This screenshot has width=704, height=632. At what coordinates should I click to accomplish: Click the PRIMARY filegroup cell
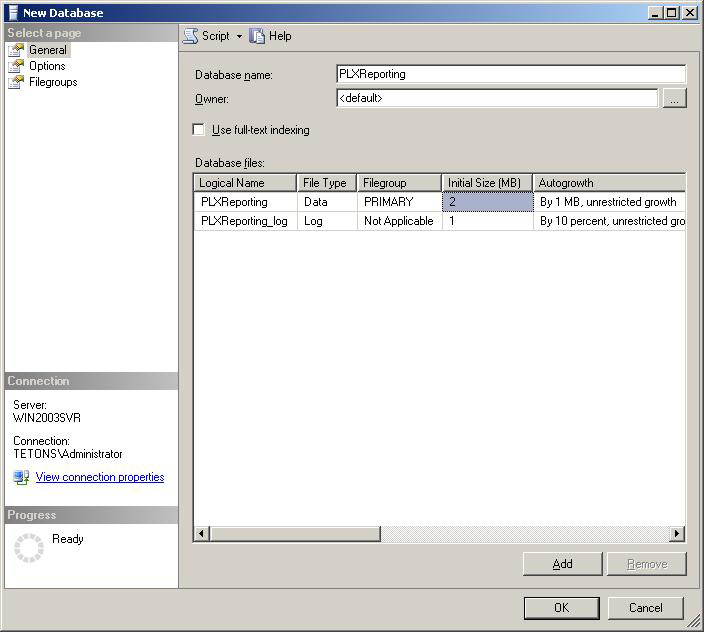click(x=400, y=202)
